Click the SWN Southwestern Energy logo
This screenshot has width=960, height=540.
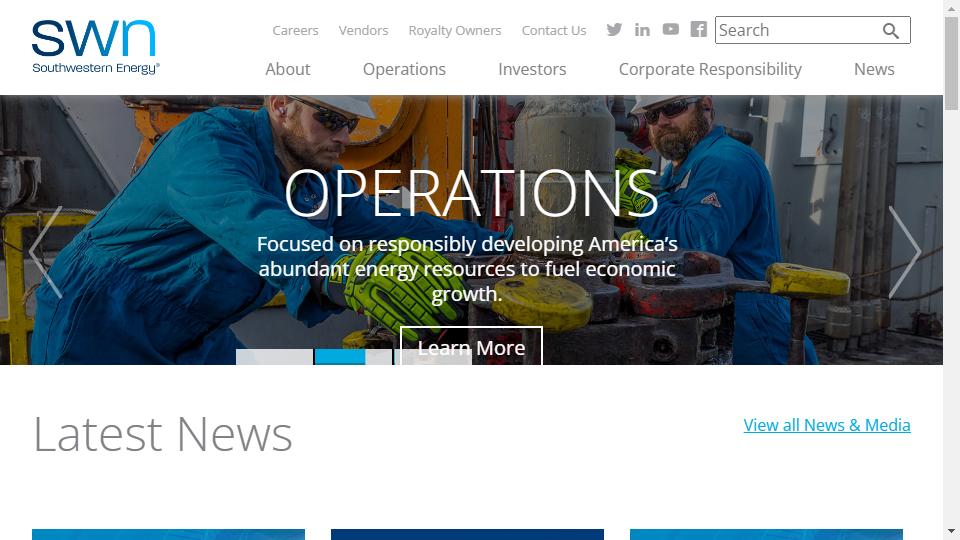pos(96,47)
